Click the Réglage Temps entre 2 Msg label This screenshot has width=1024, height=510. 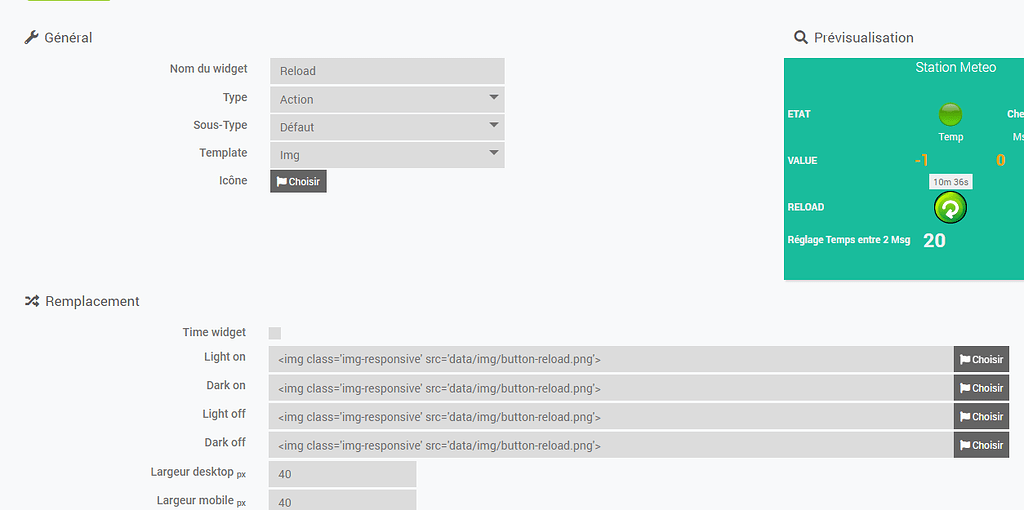(x=849, y=240)
